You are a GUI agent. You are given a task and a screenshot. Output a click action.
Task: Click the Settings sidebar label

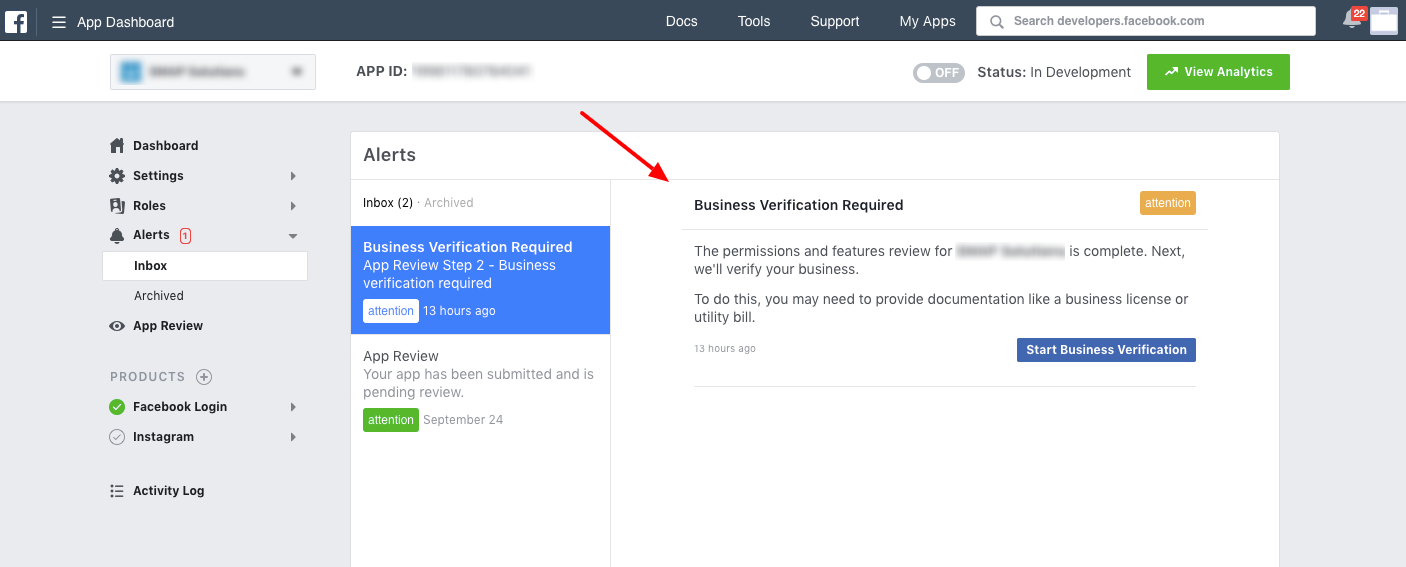159,176
